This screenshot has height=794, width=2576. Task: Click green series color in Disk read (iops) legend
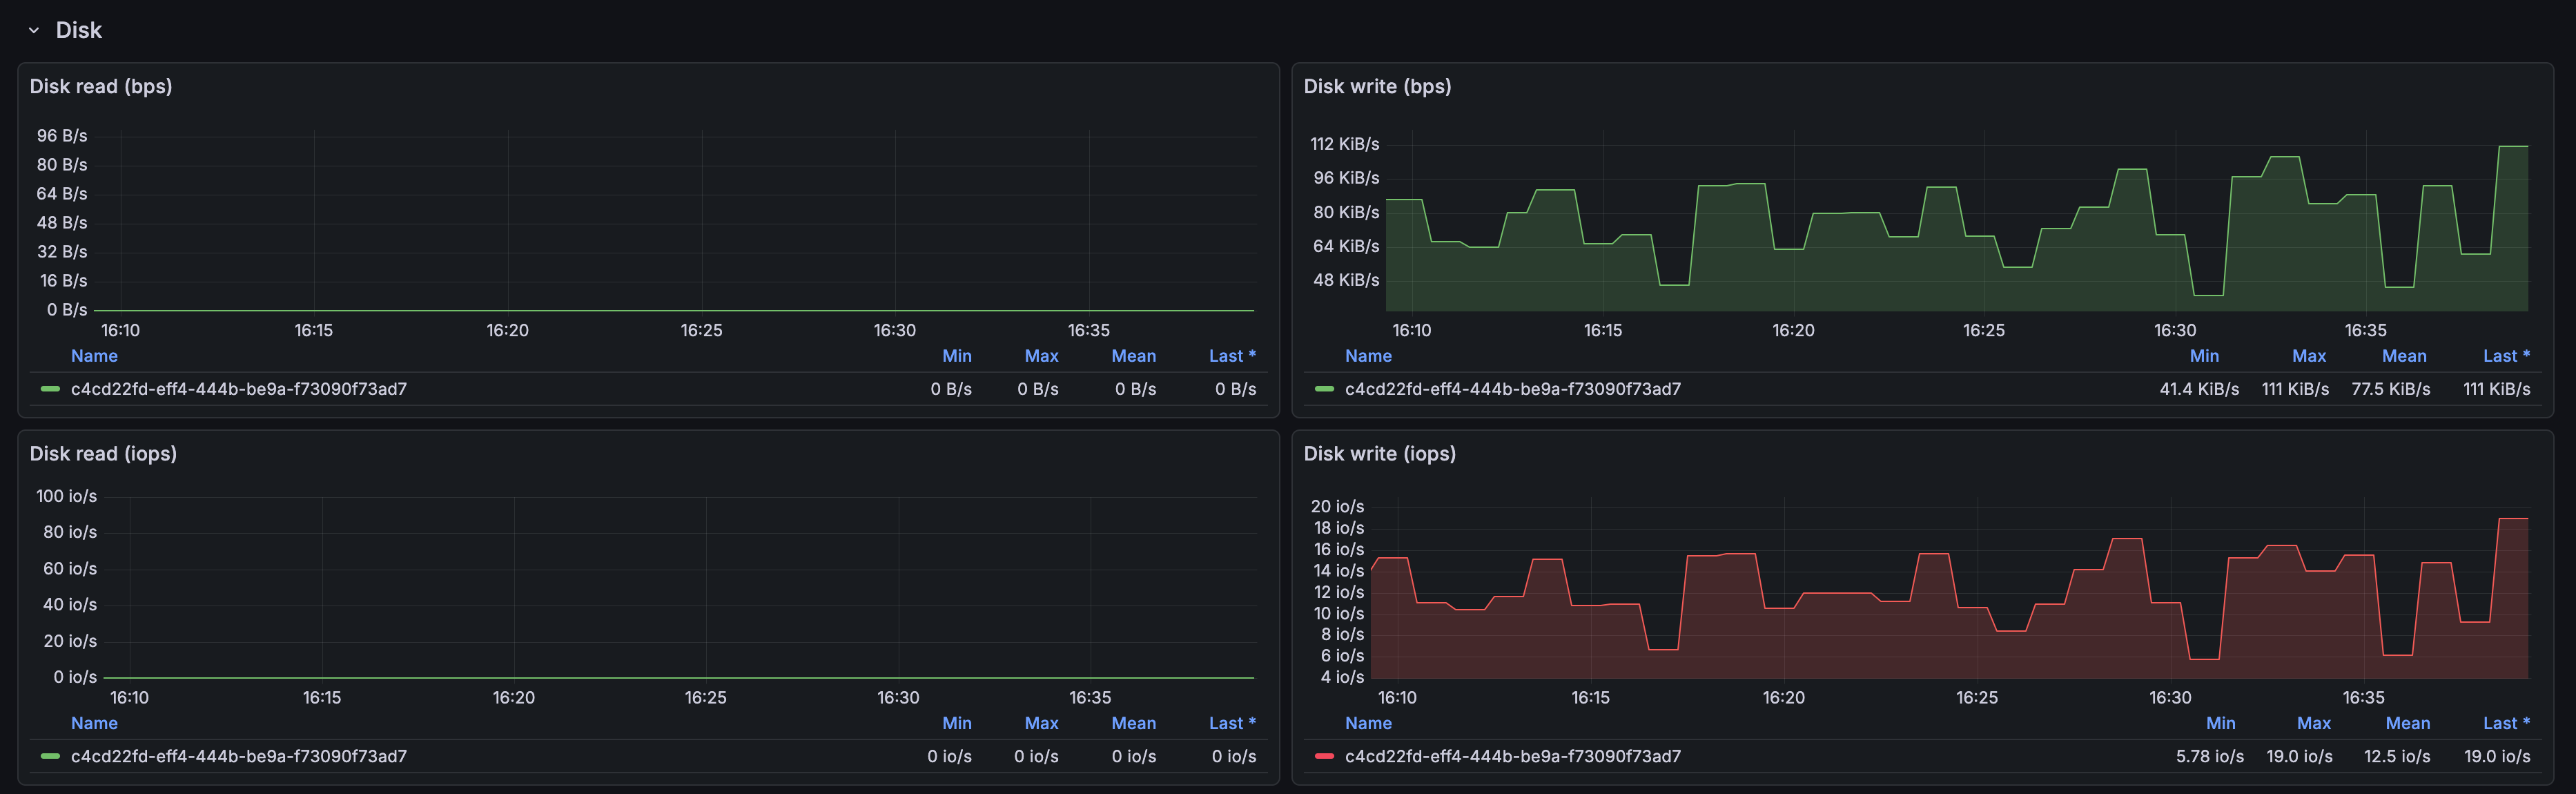point(50,756)
